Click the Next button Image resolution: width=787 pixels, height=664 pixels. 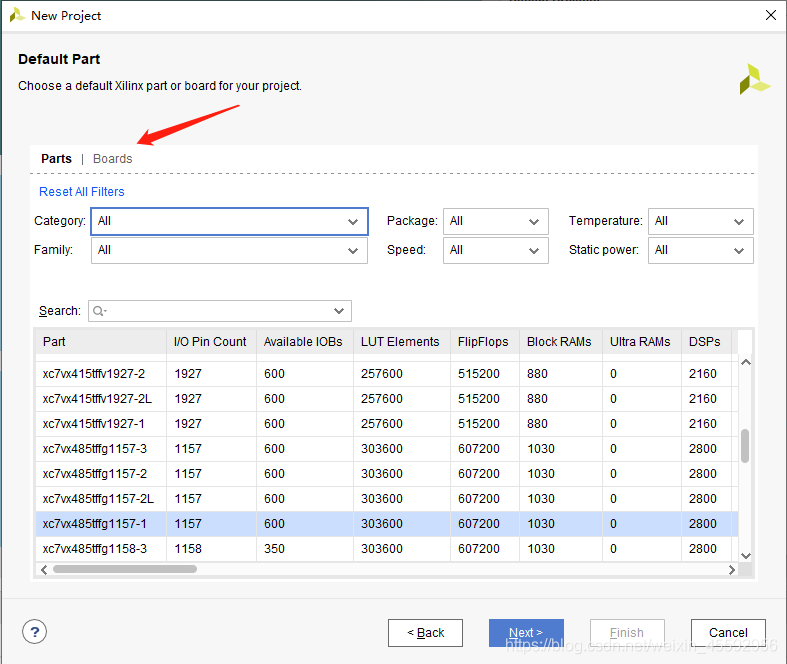pos(526,633)
